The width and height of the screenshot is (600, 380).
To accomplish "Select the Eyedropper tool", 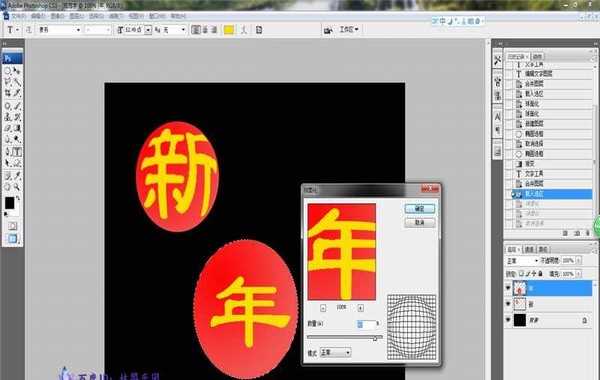I will pos(17,176).
